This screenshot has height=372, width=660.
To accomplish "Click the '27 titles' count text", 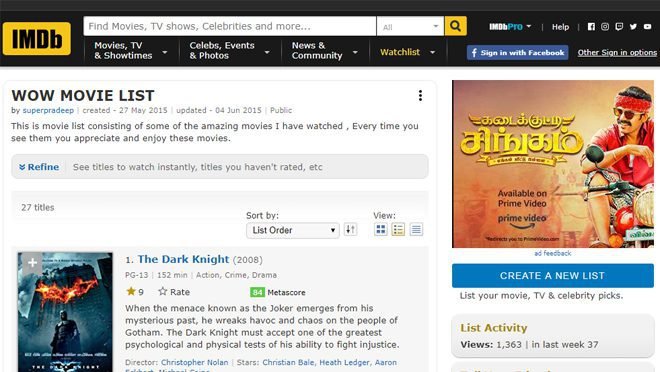I will click(37, 207).
